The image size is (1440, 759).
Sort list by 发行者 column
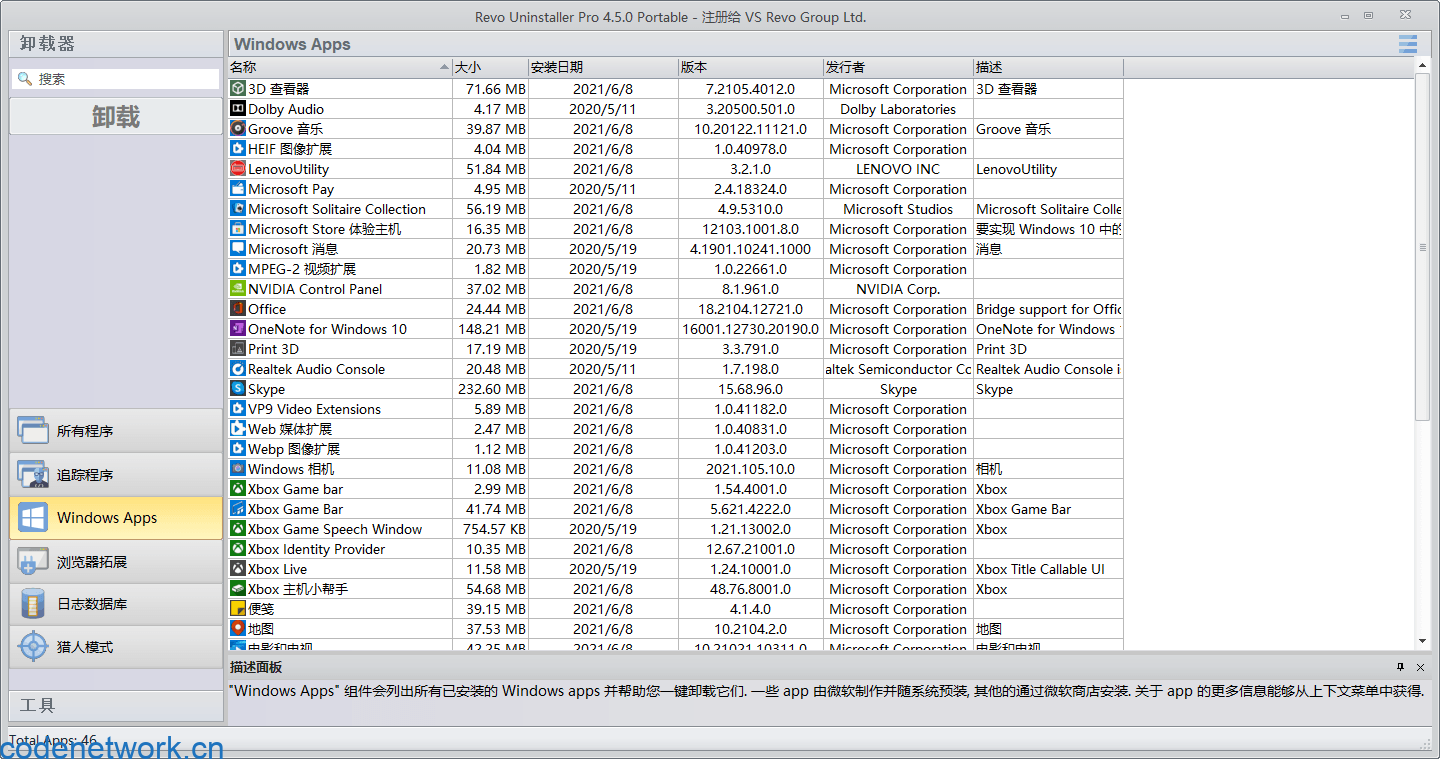(x=898, y=67)
